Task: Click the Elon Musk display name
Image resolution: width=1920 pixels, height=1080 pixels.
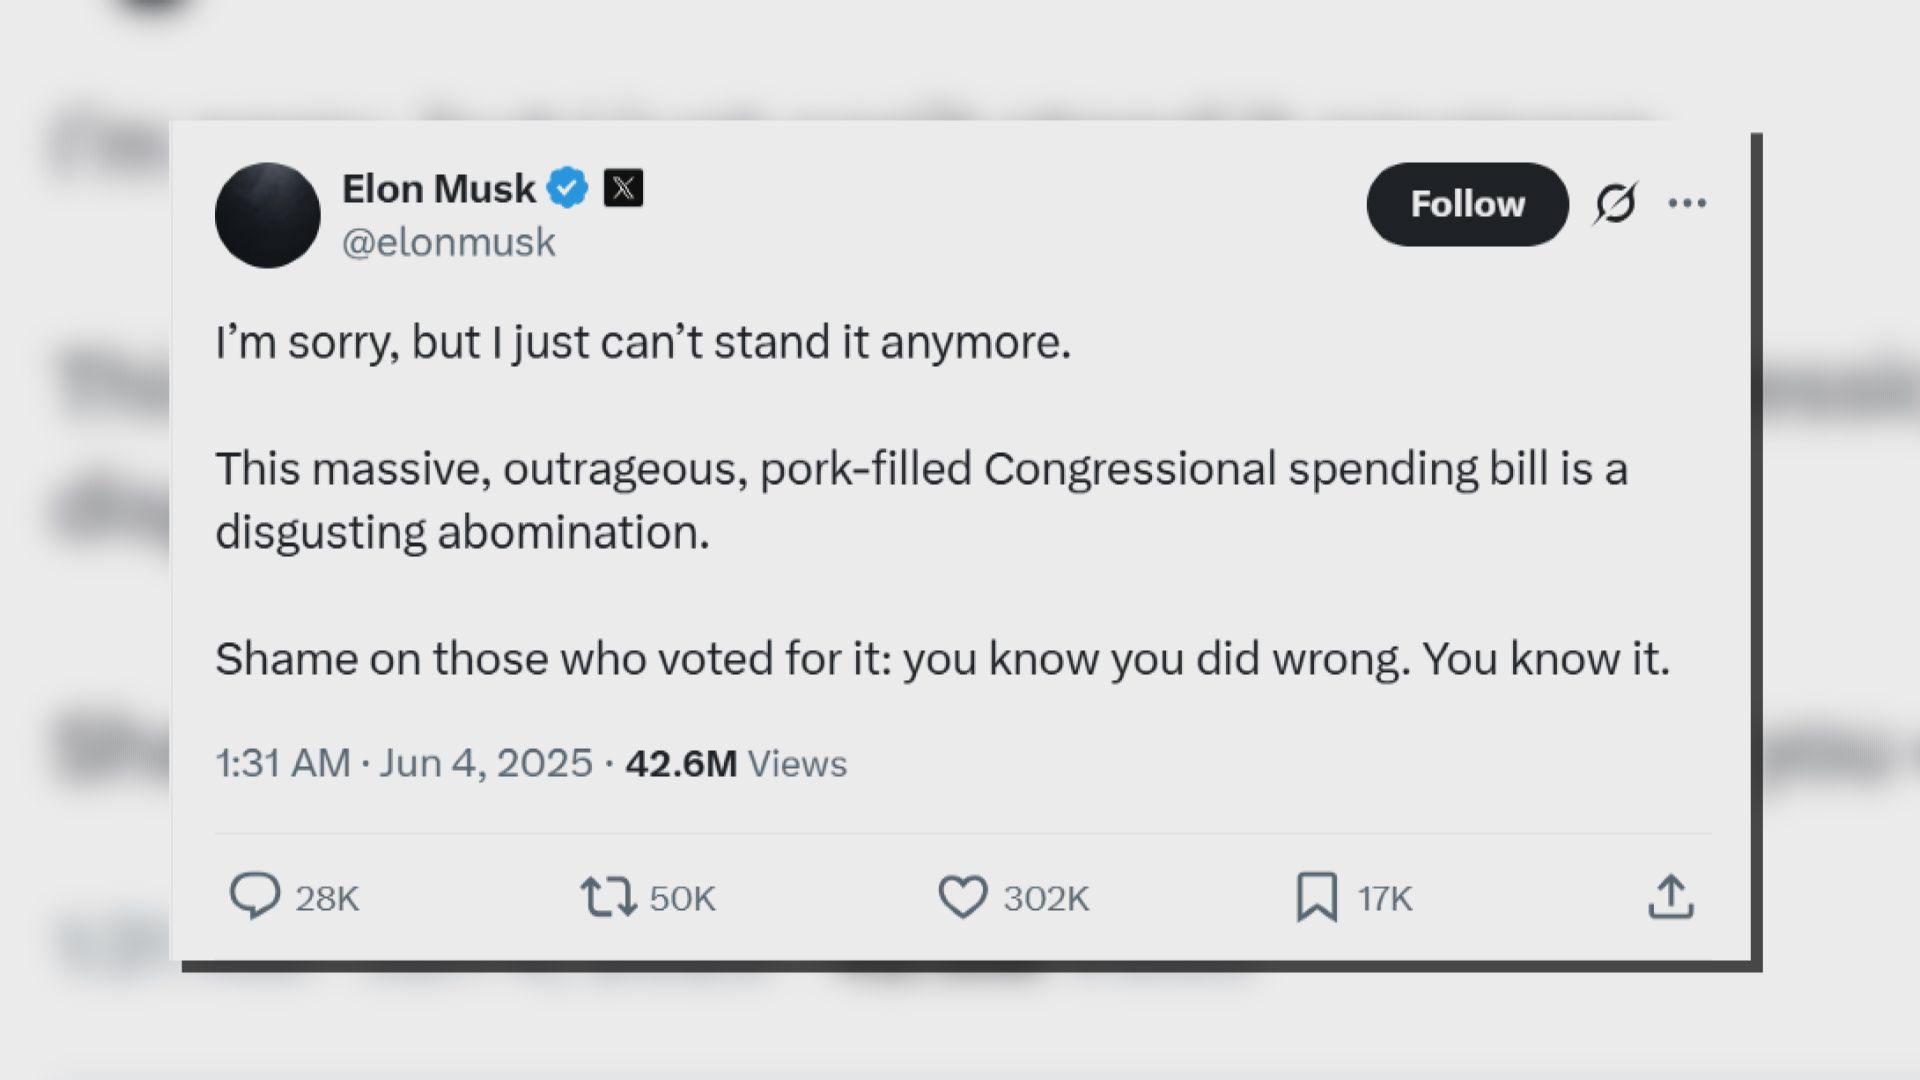Action: 439,188
